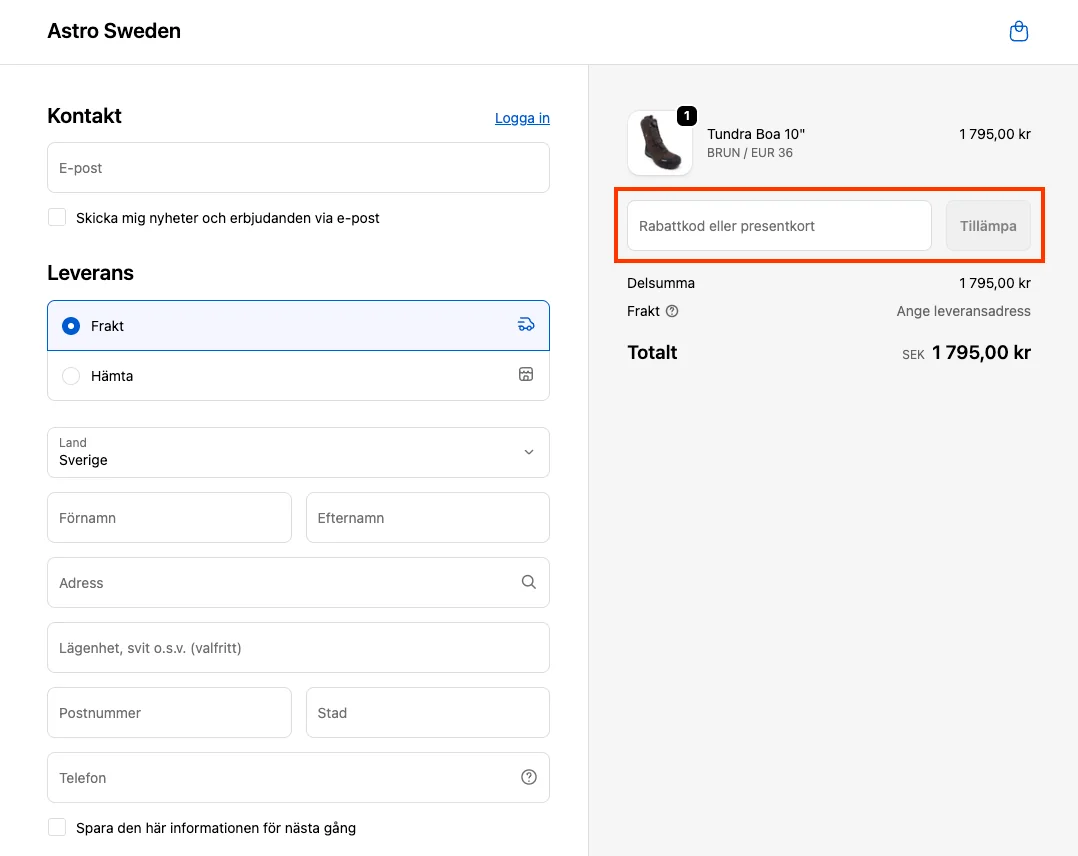Click into the E-post input field
This screenshot has width=1078, height=856.
(298, 168)
